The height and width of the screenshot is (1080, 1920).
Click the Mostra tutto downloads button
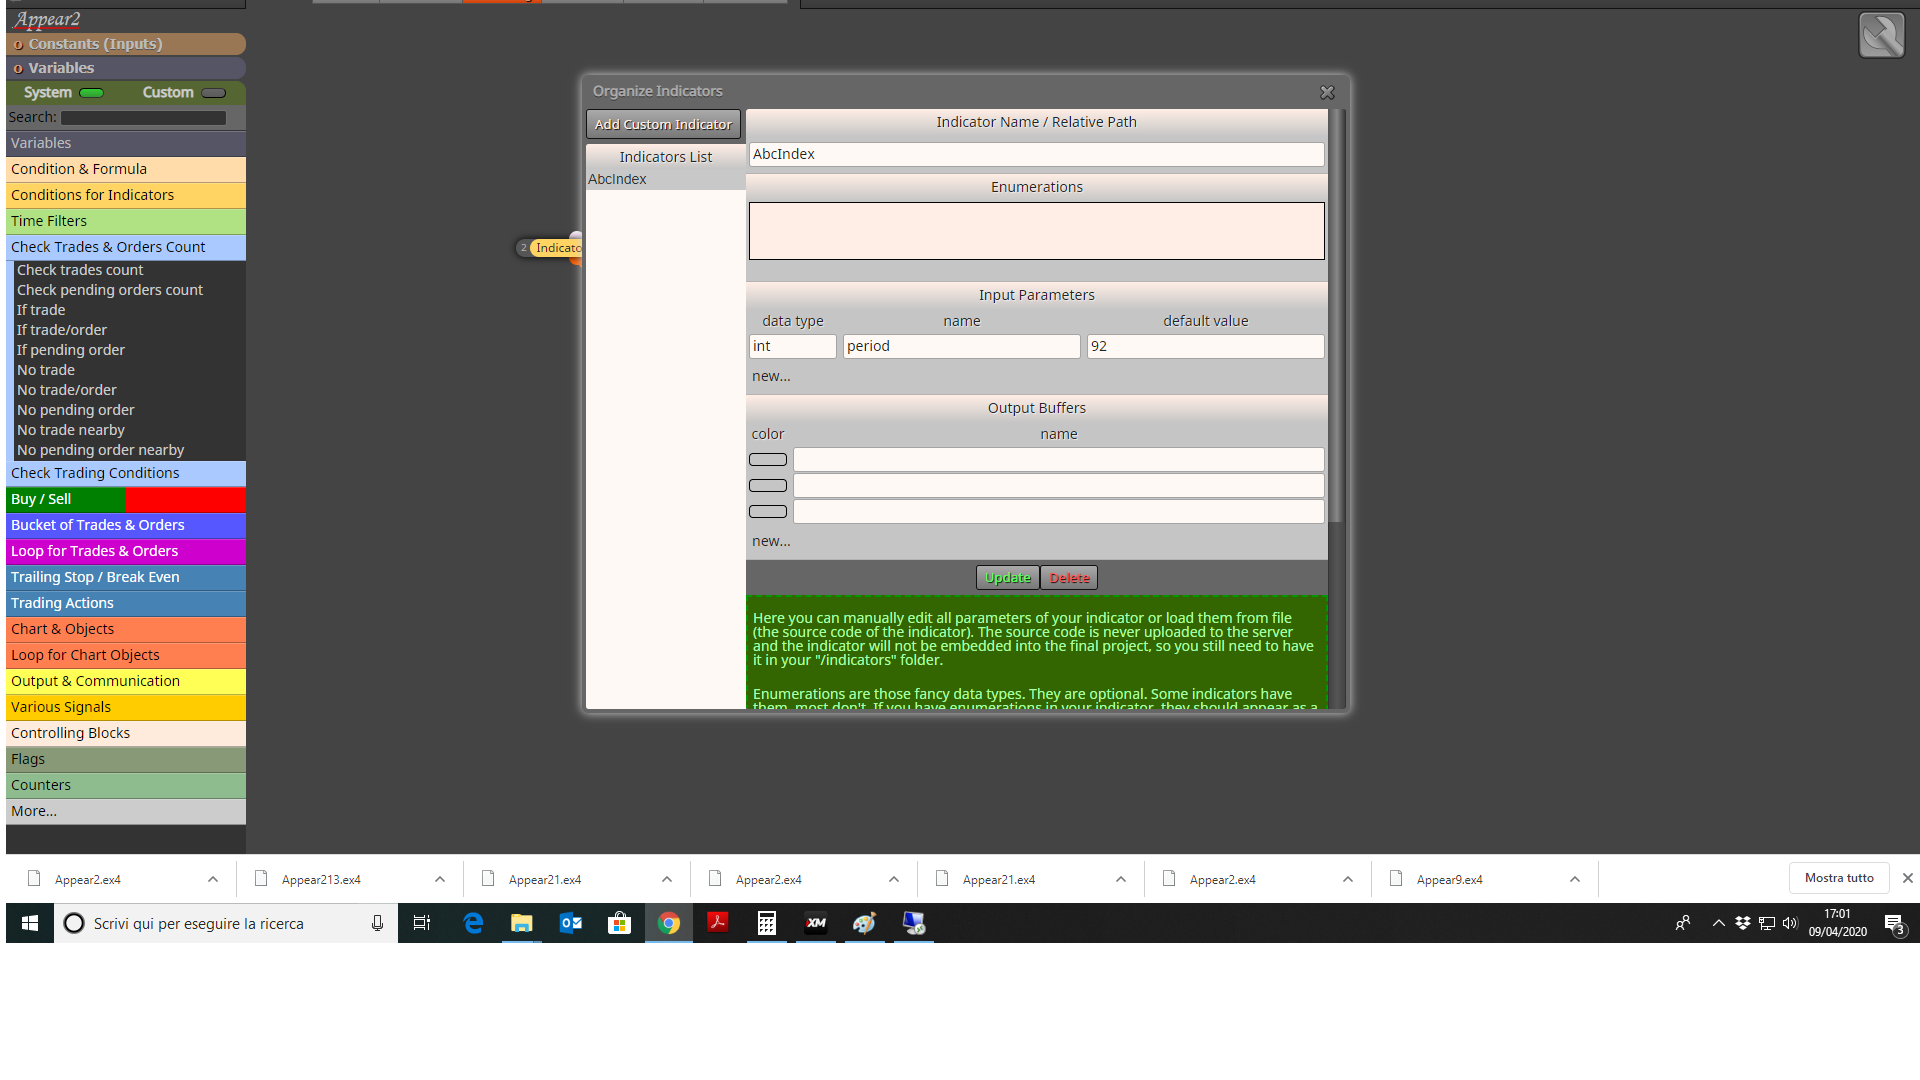[1839, 878]
